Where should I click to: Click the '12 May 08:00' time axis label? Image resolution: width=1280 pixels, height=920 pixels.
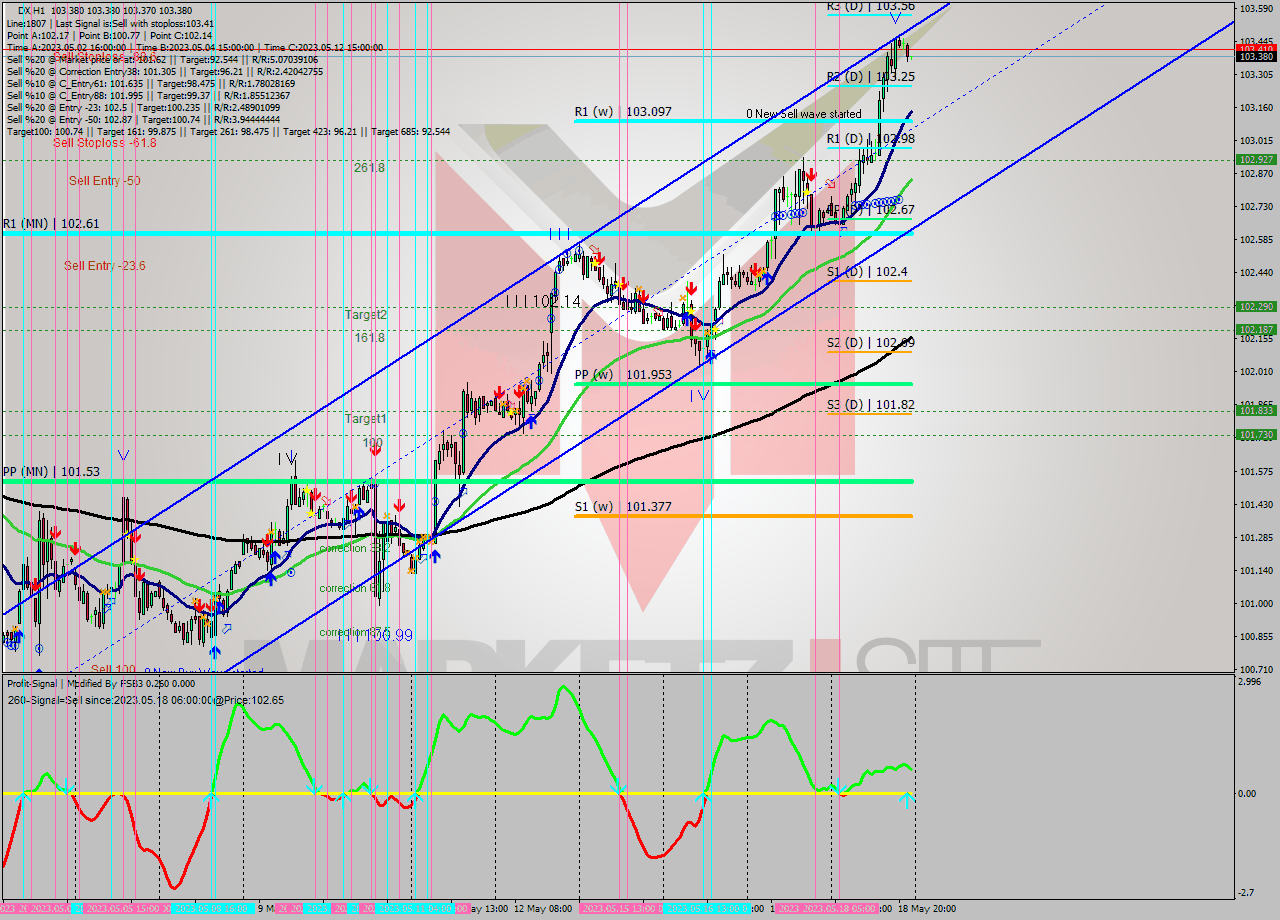tap(544, 909)
